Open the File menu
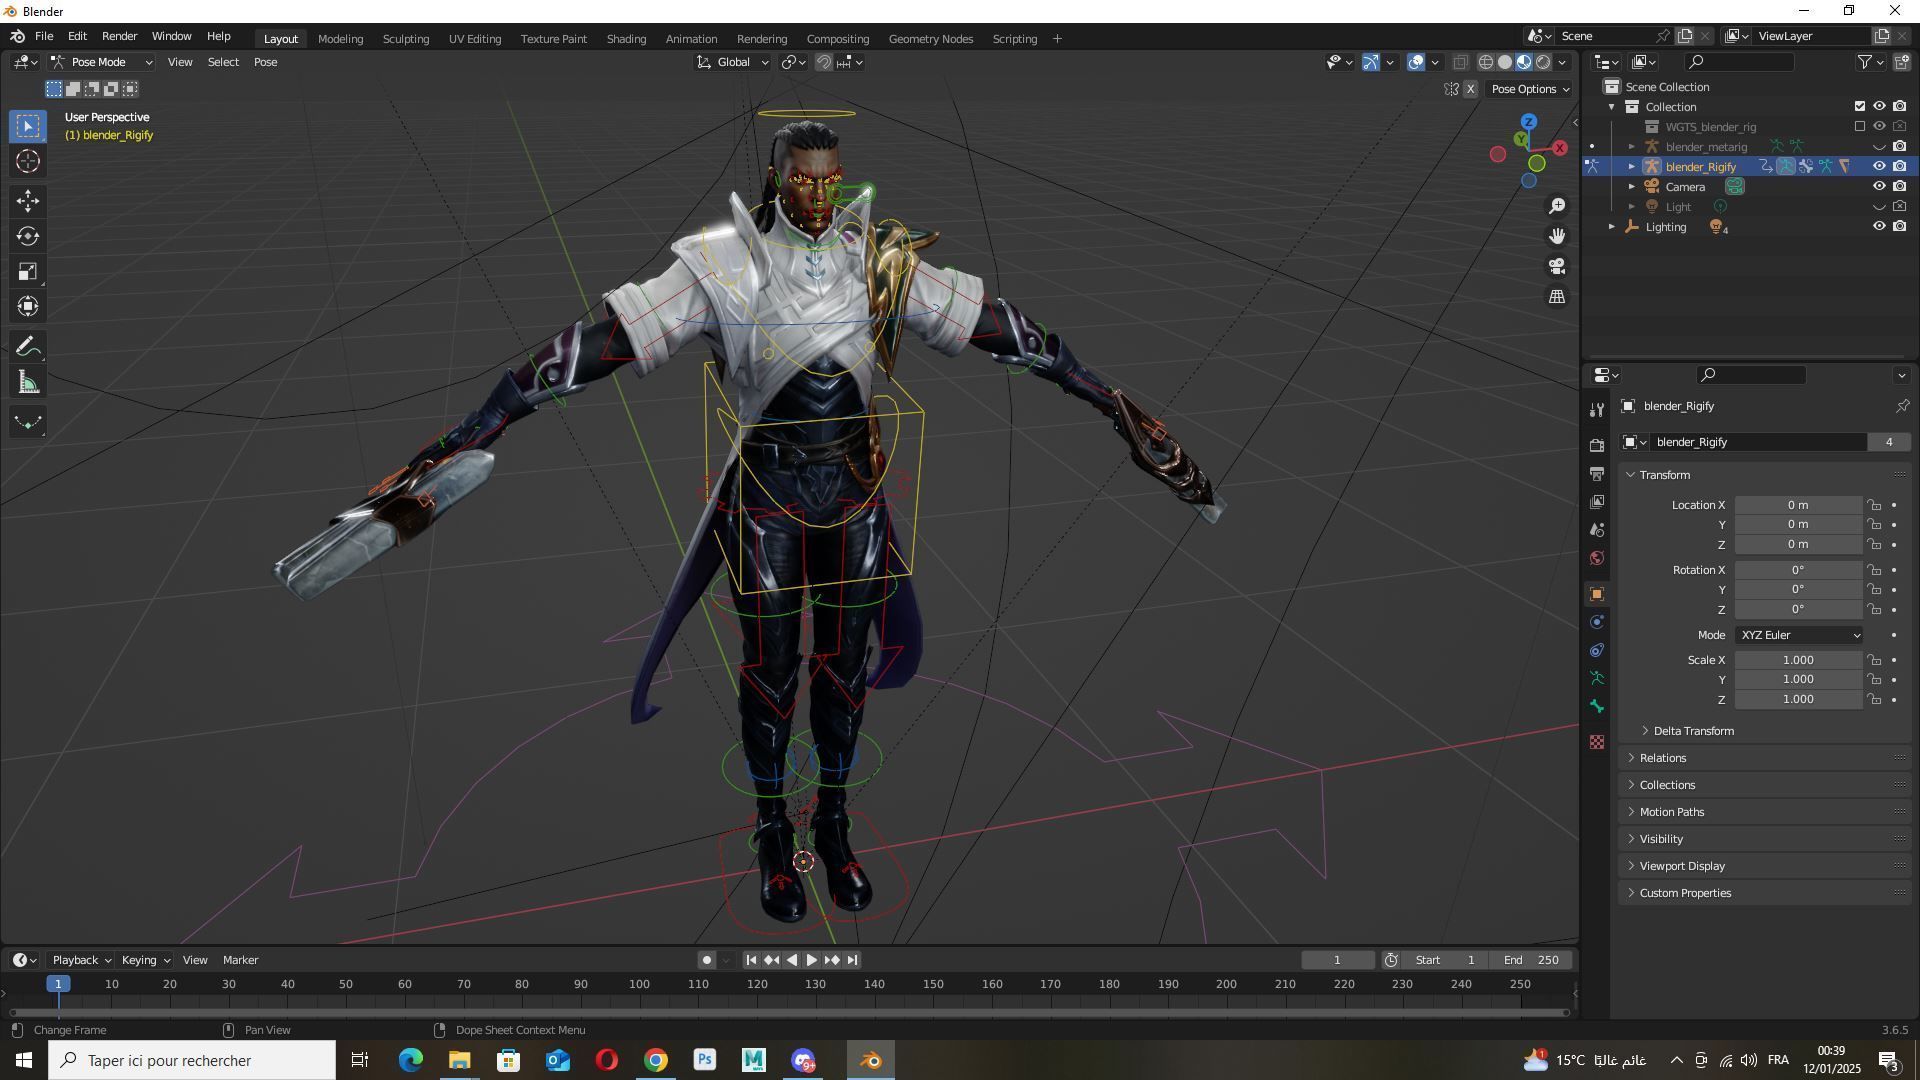This screenshot has height=1080, width=1920. pos(44,36)
